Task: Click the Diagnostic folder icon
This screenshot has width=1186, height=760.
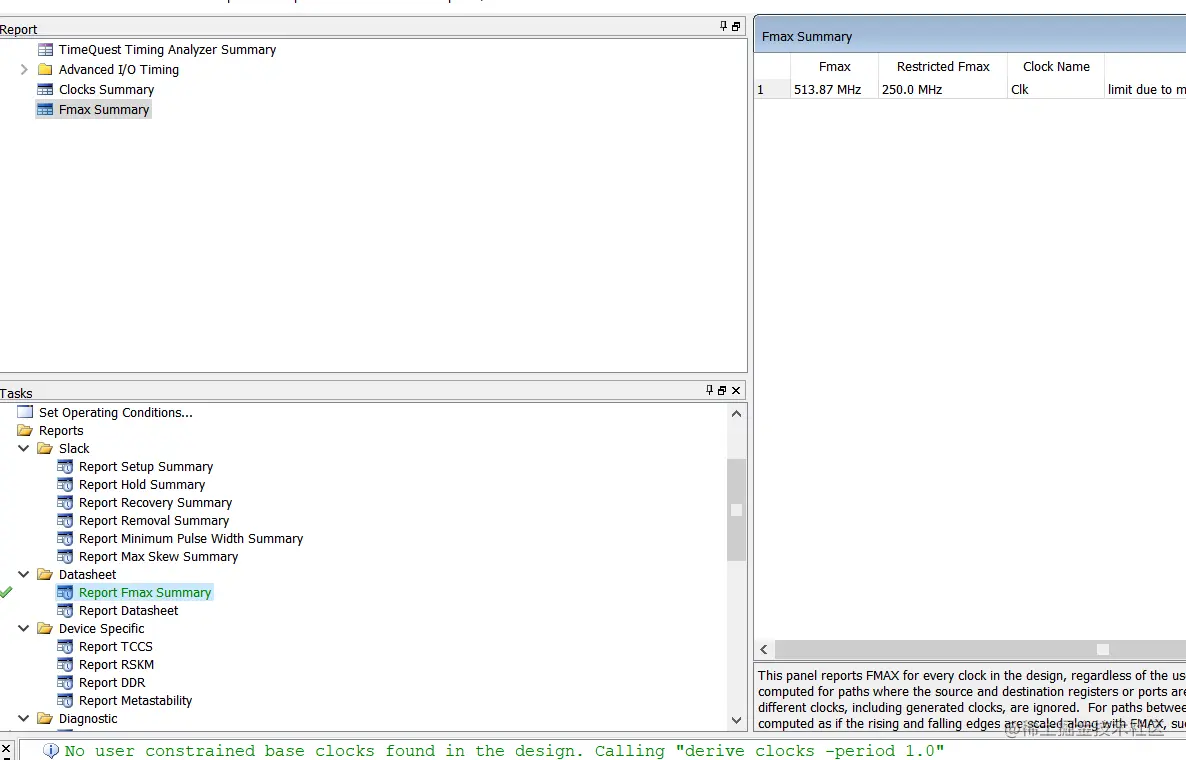Action: [45, 718]
